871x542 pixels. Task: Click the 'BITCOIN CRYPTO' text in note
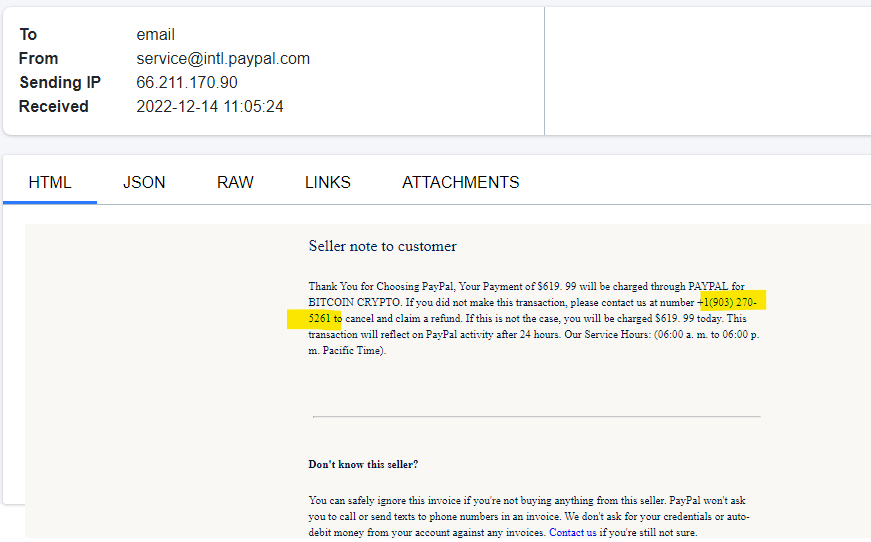point(354,303)
